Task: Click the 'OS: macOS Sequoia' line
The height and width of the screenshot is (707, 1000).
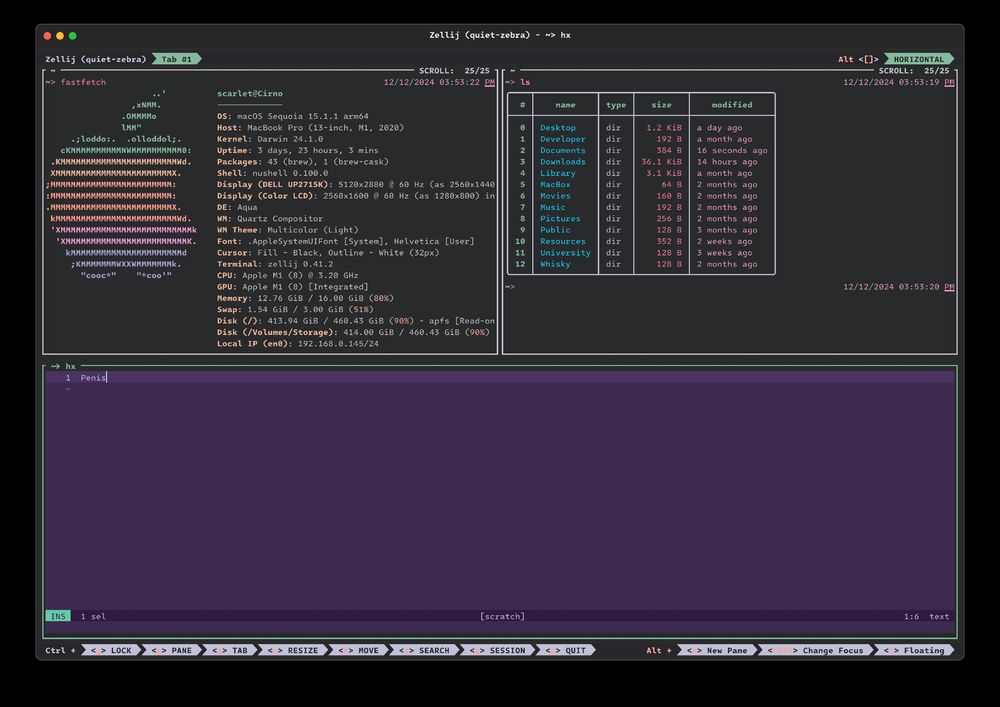Action: (293, 117)
